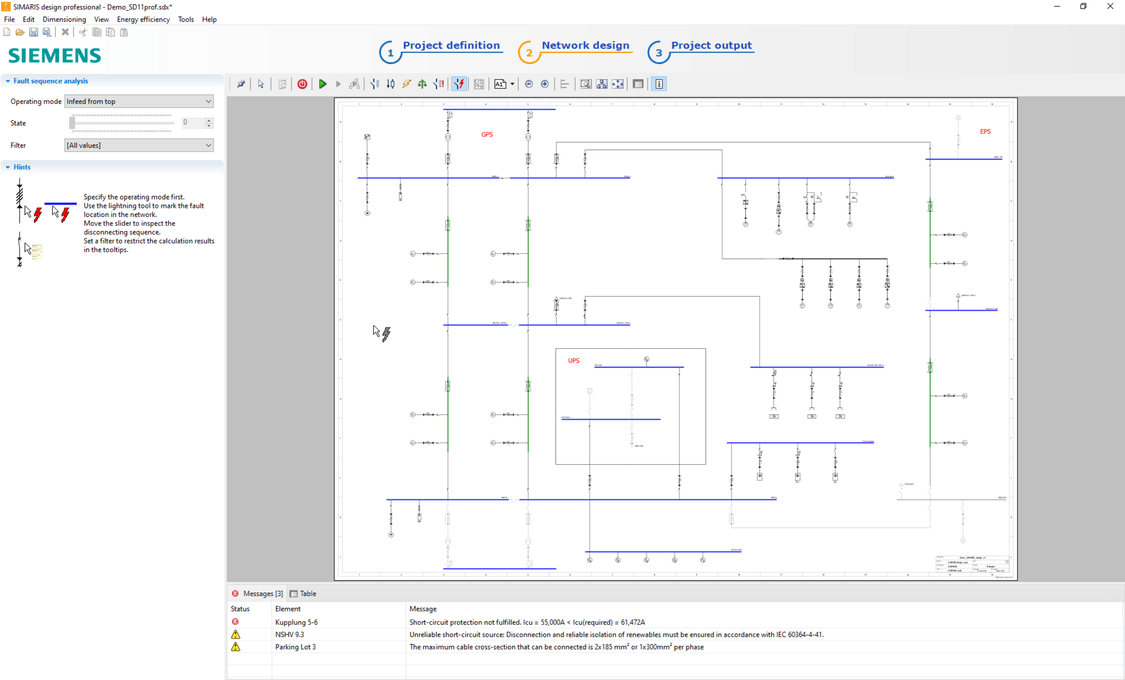Click the zoom in toolbar icon
1125x680 pixels.
pyautogui.click(x=545, y=84)
